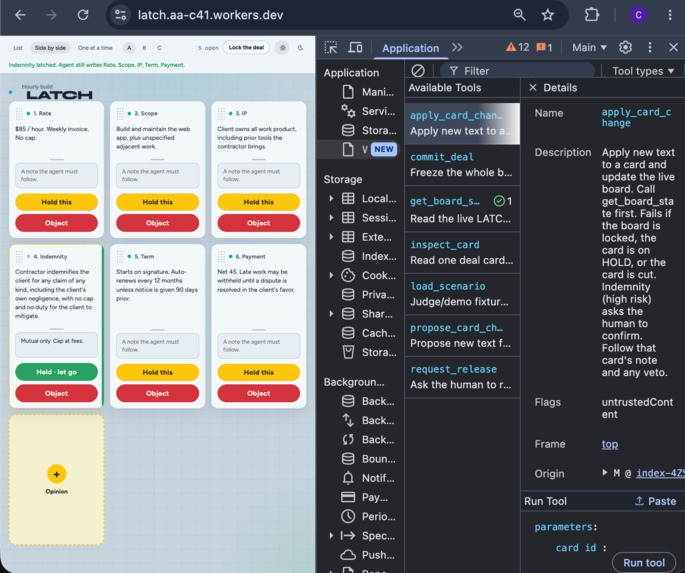Screen dimensions: 685x573
Task: Click the Filter input field
Action: point(517,71)
